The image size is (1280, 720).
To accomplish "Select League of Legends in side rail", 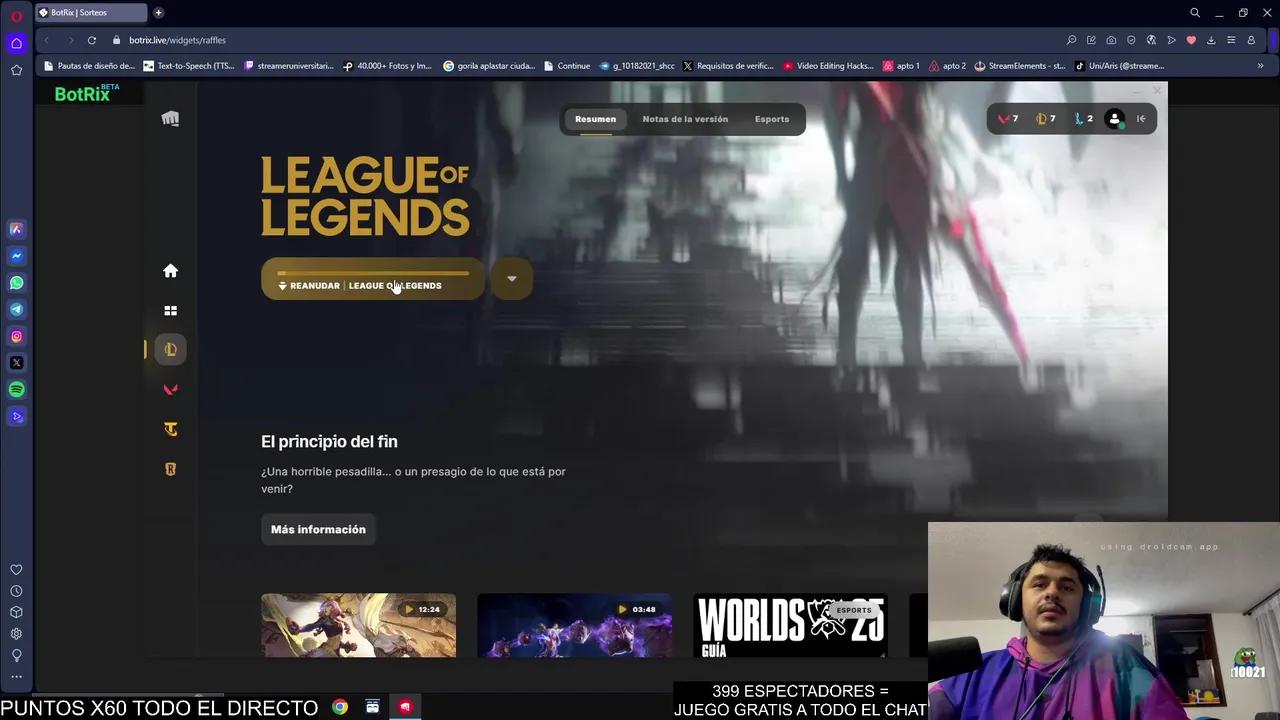I will point(170,349).
